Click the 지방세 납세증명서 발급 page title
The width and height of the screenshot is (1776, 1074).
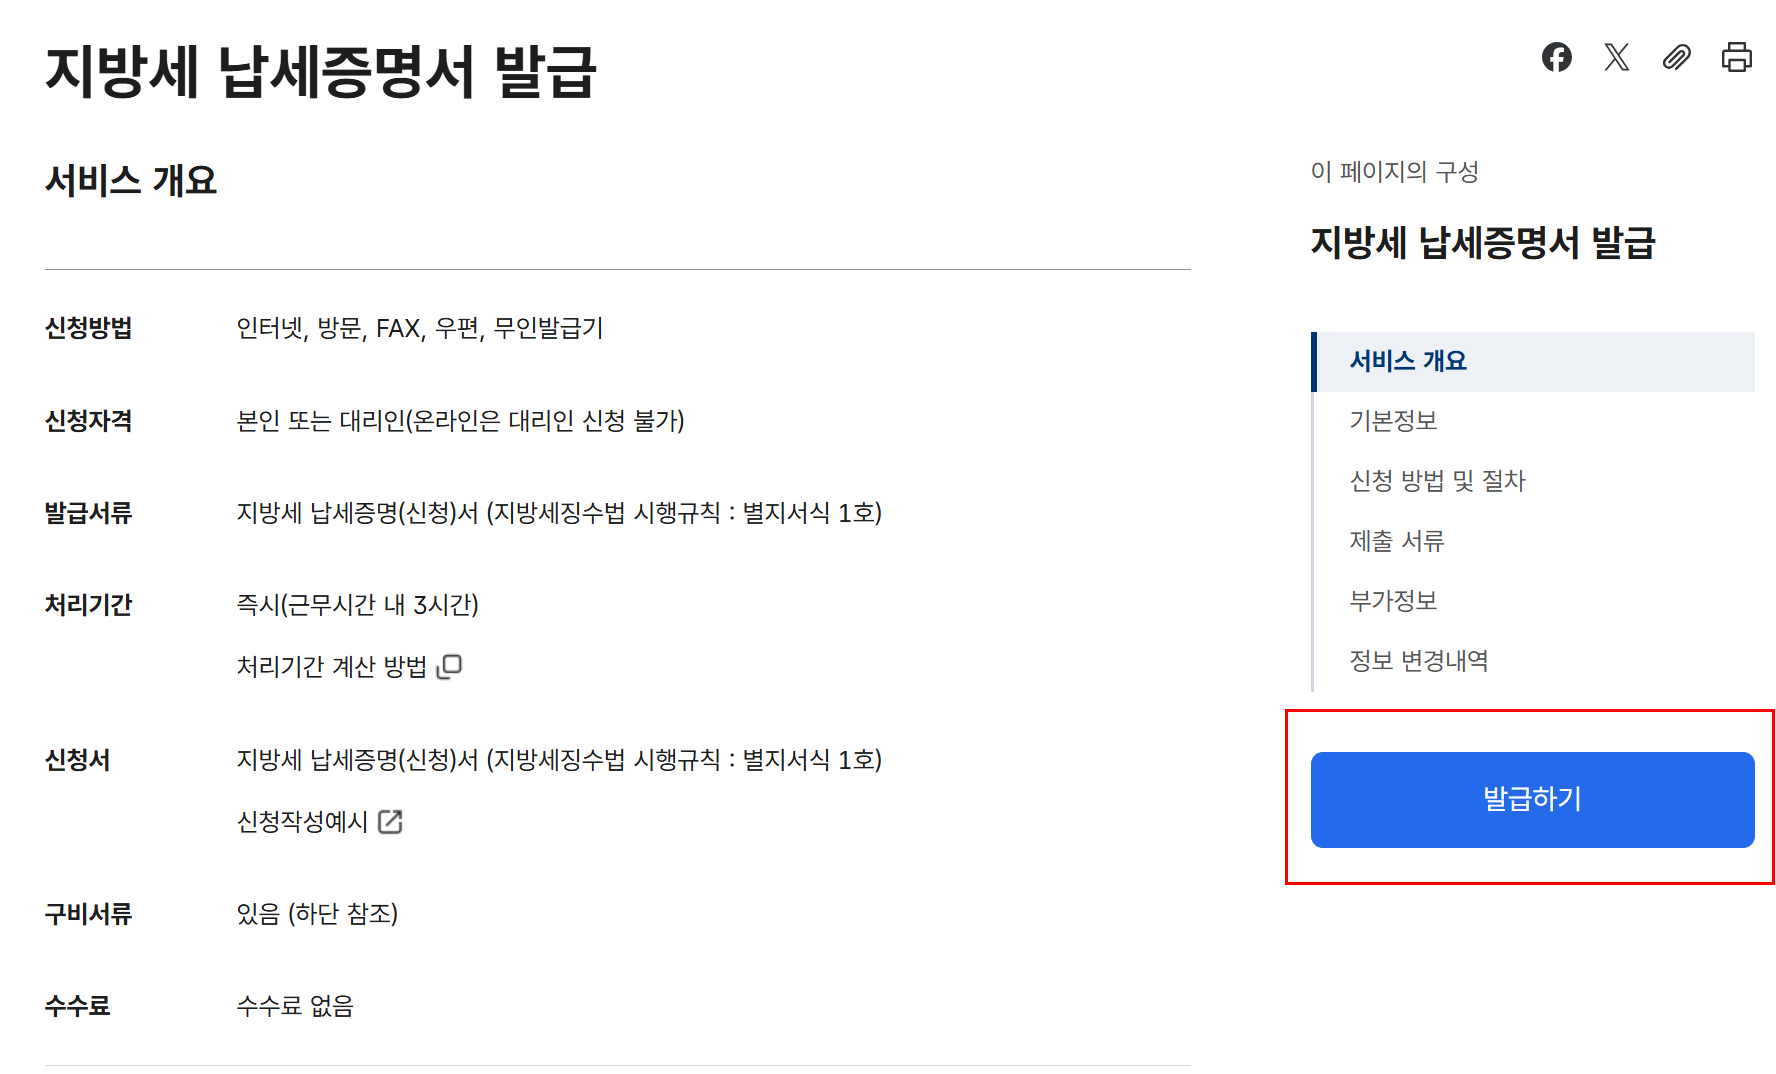(321, 72)
